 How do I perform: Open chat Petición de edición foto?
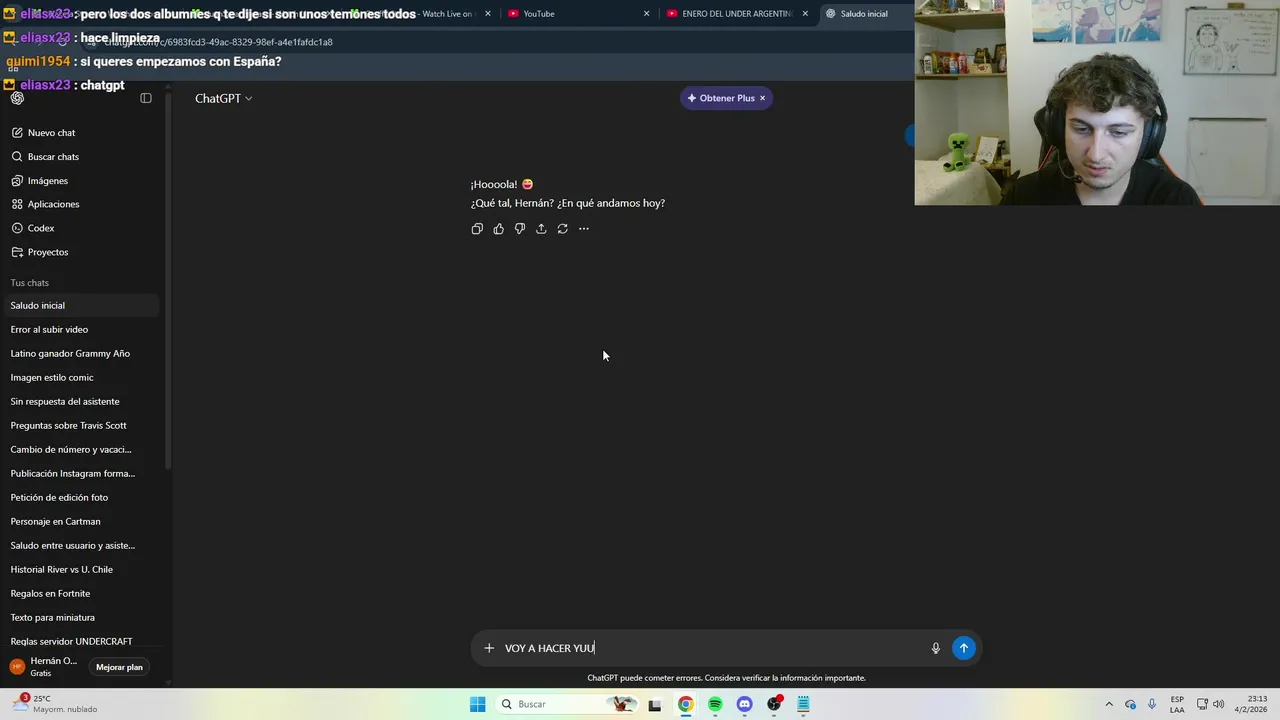tap(80, 497)
